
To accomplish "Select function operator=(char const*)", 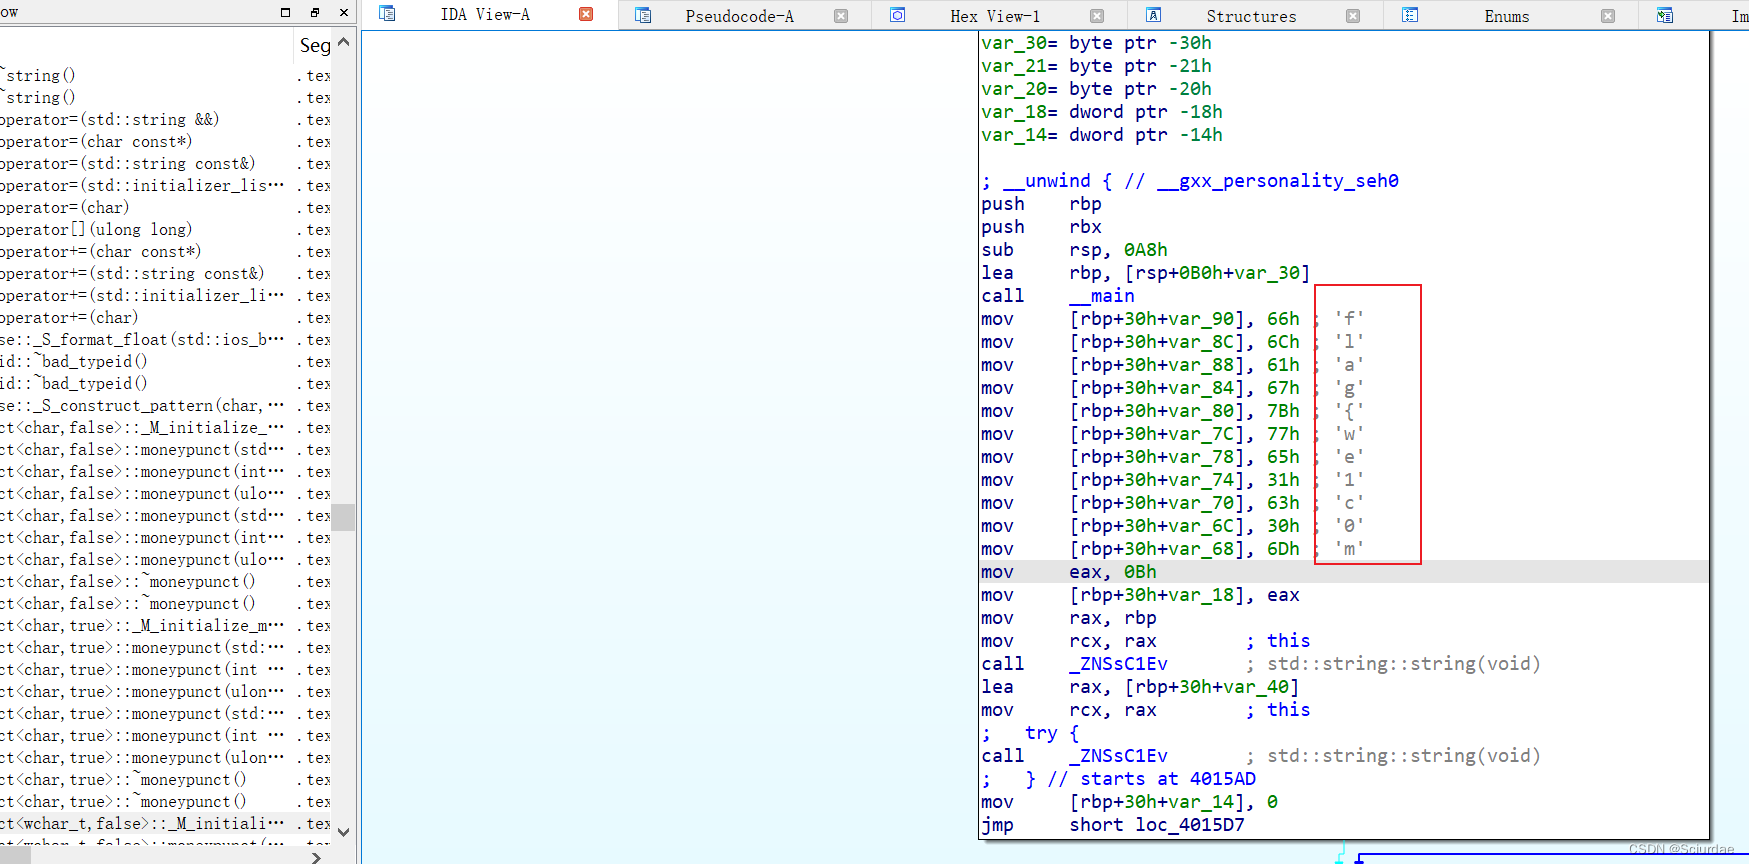I will (165, 141).
